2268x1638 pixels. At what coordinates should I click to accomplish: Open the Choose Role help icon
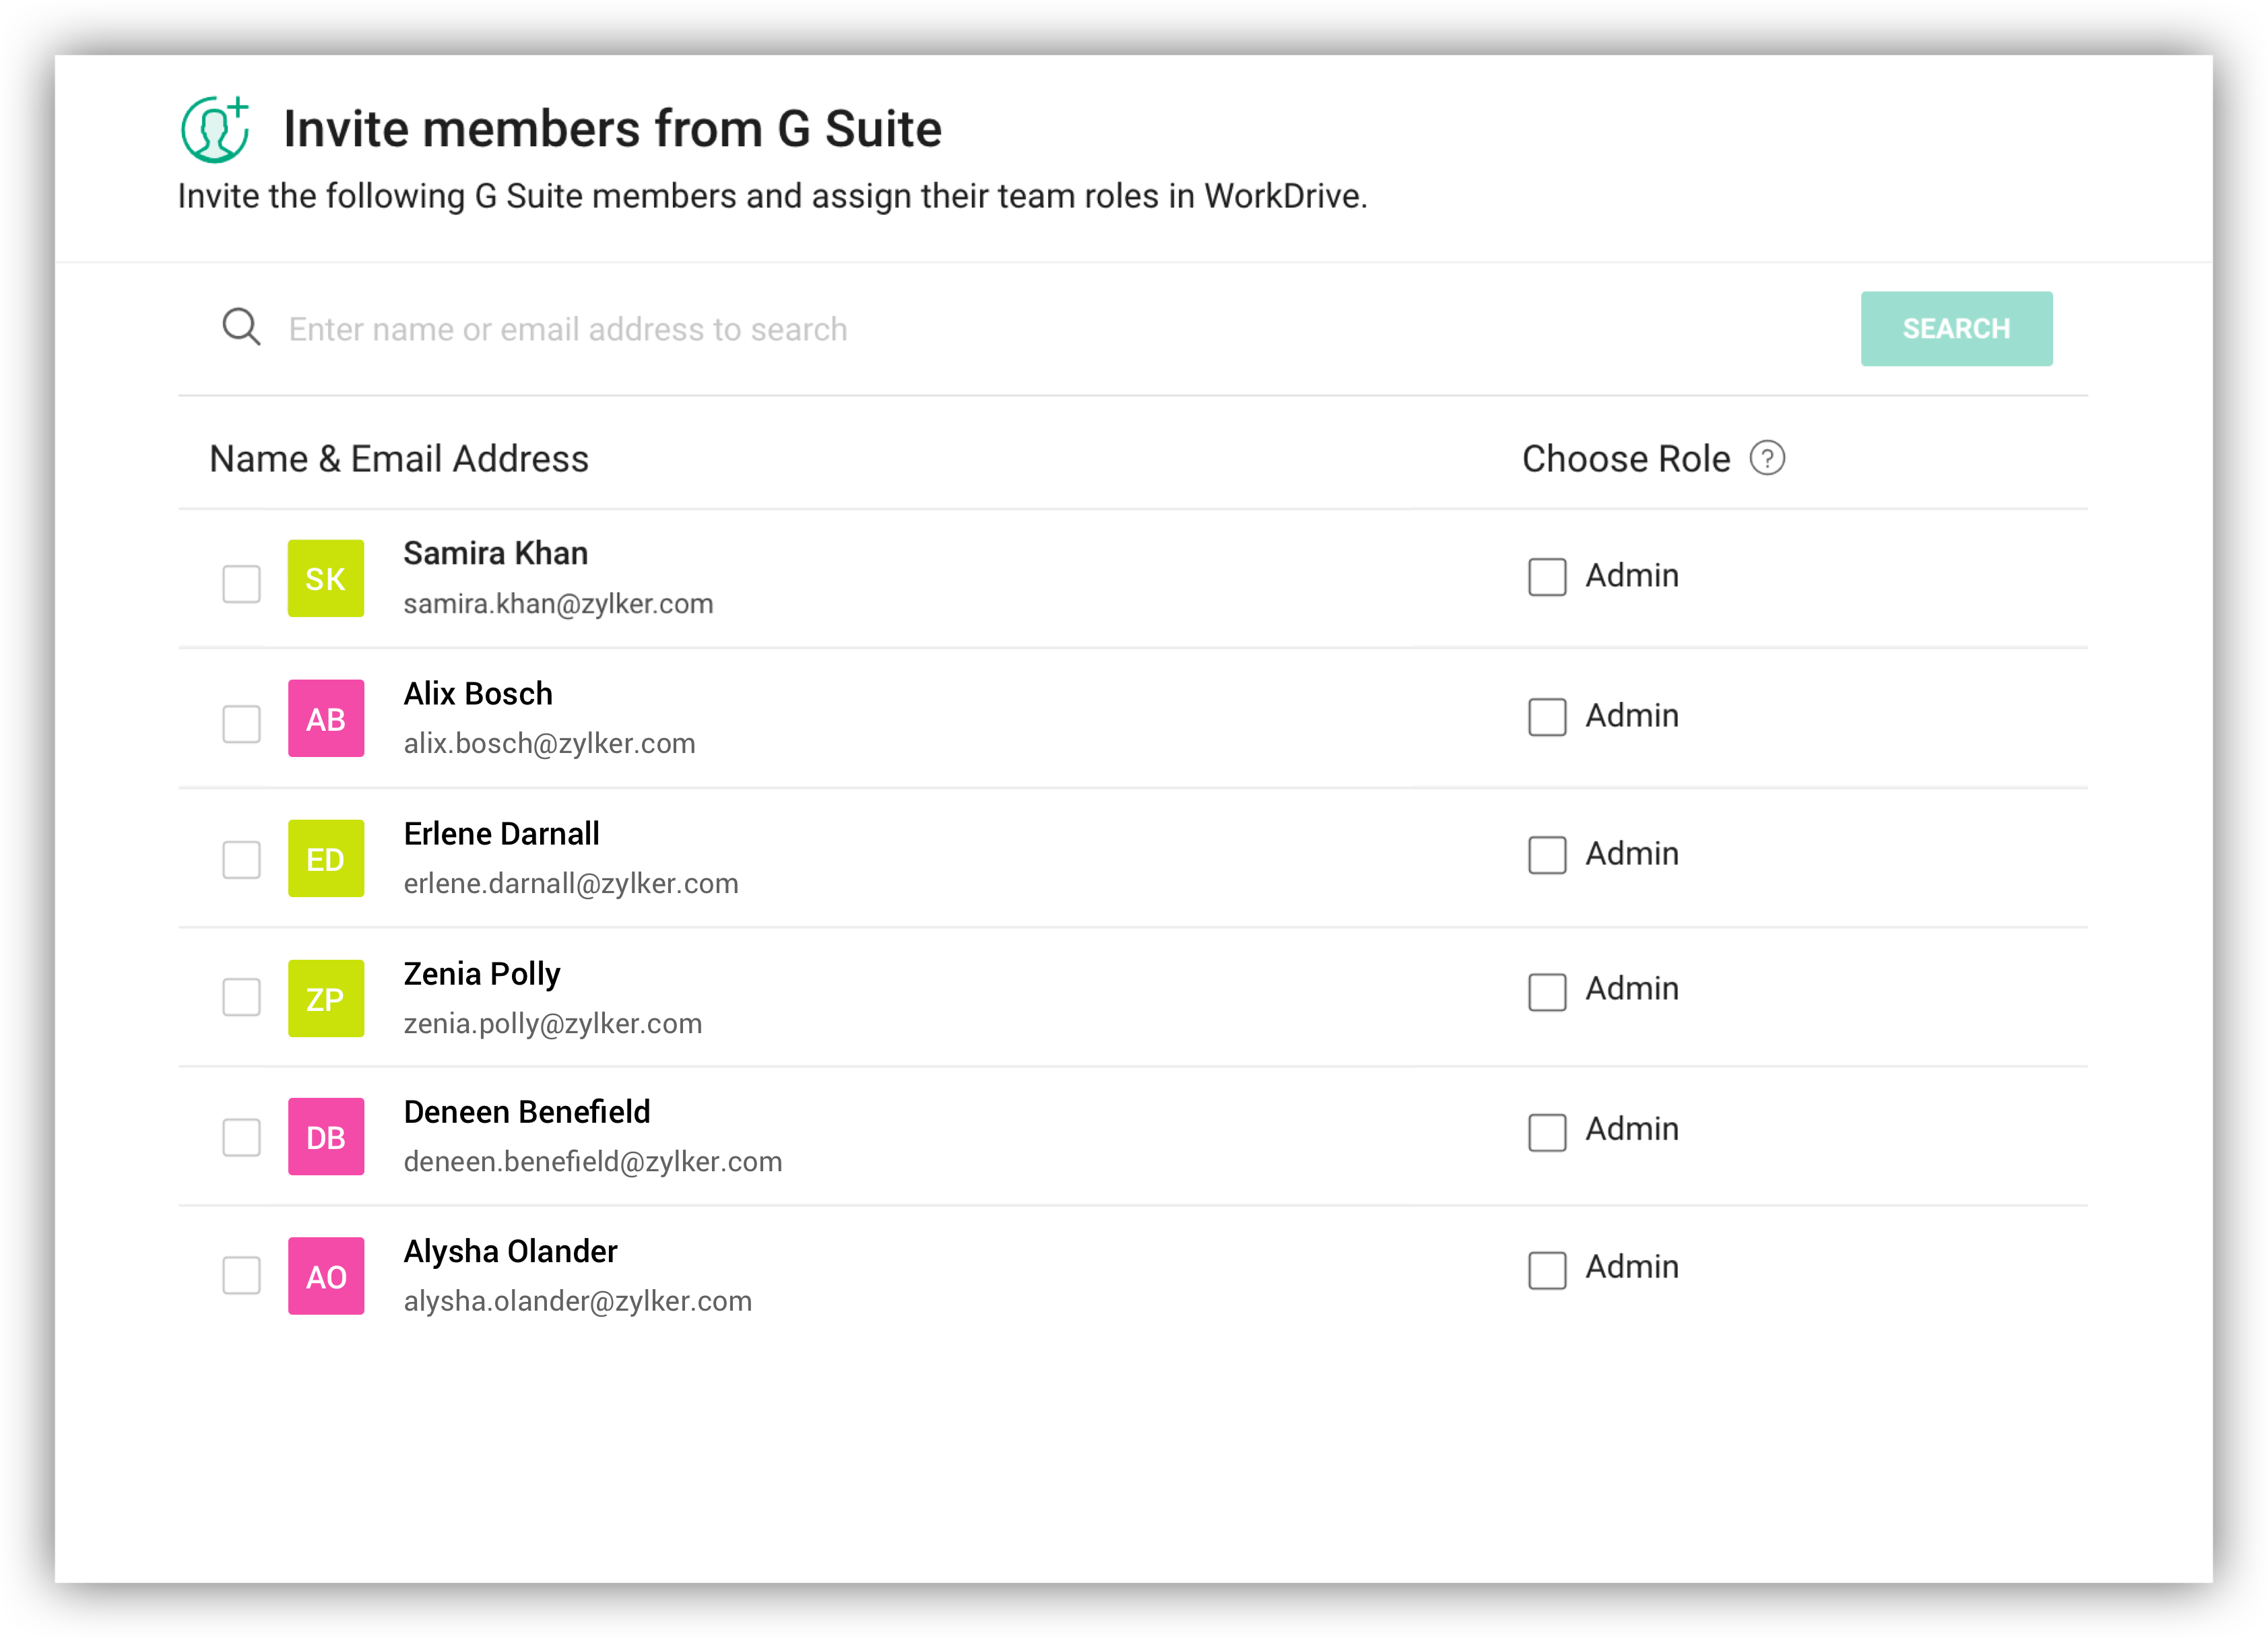tap(1767, 459)
